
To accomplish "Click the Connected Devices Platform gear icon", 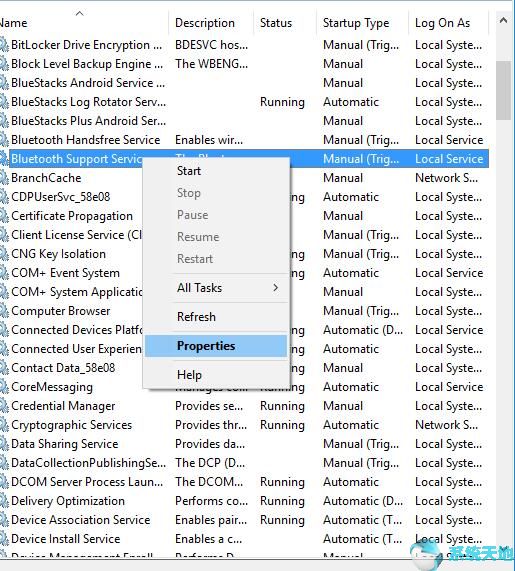I will click(x=4, y=330).
